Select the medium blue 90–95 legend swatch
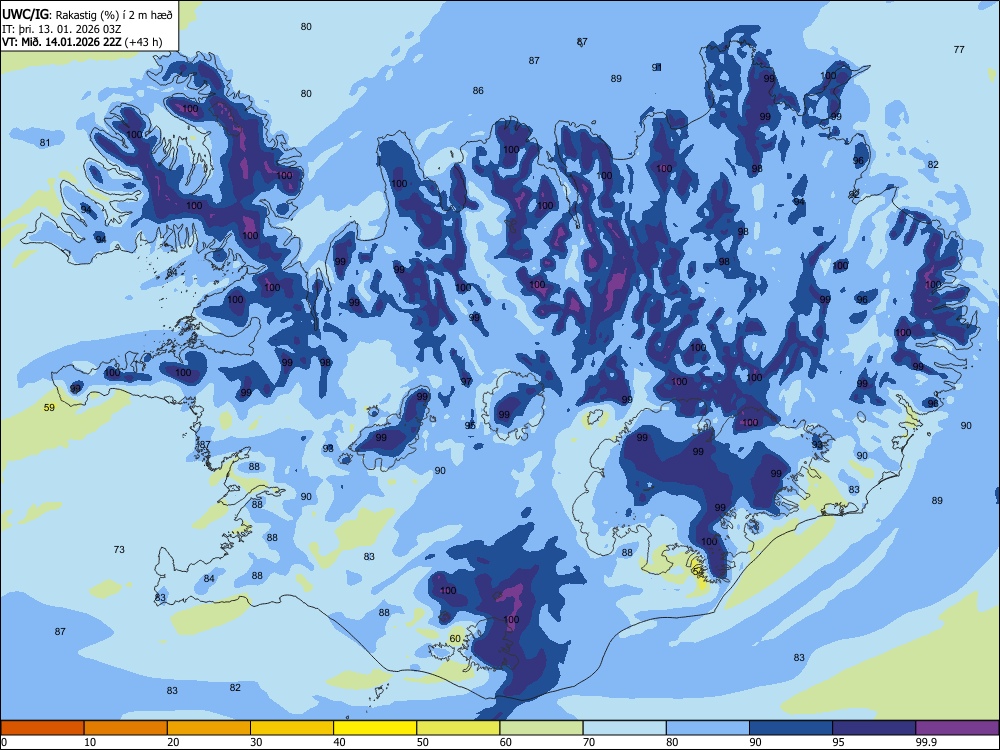 point(791,728)
